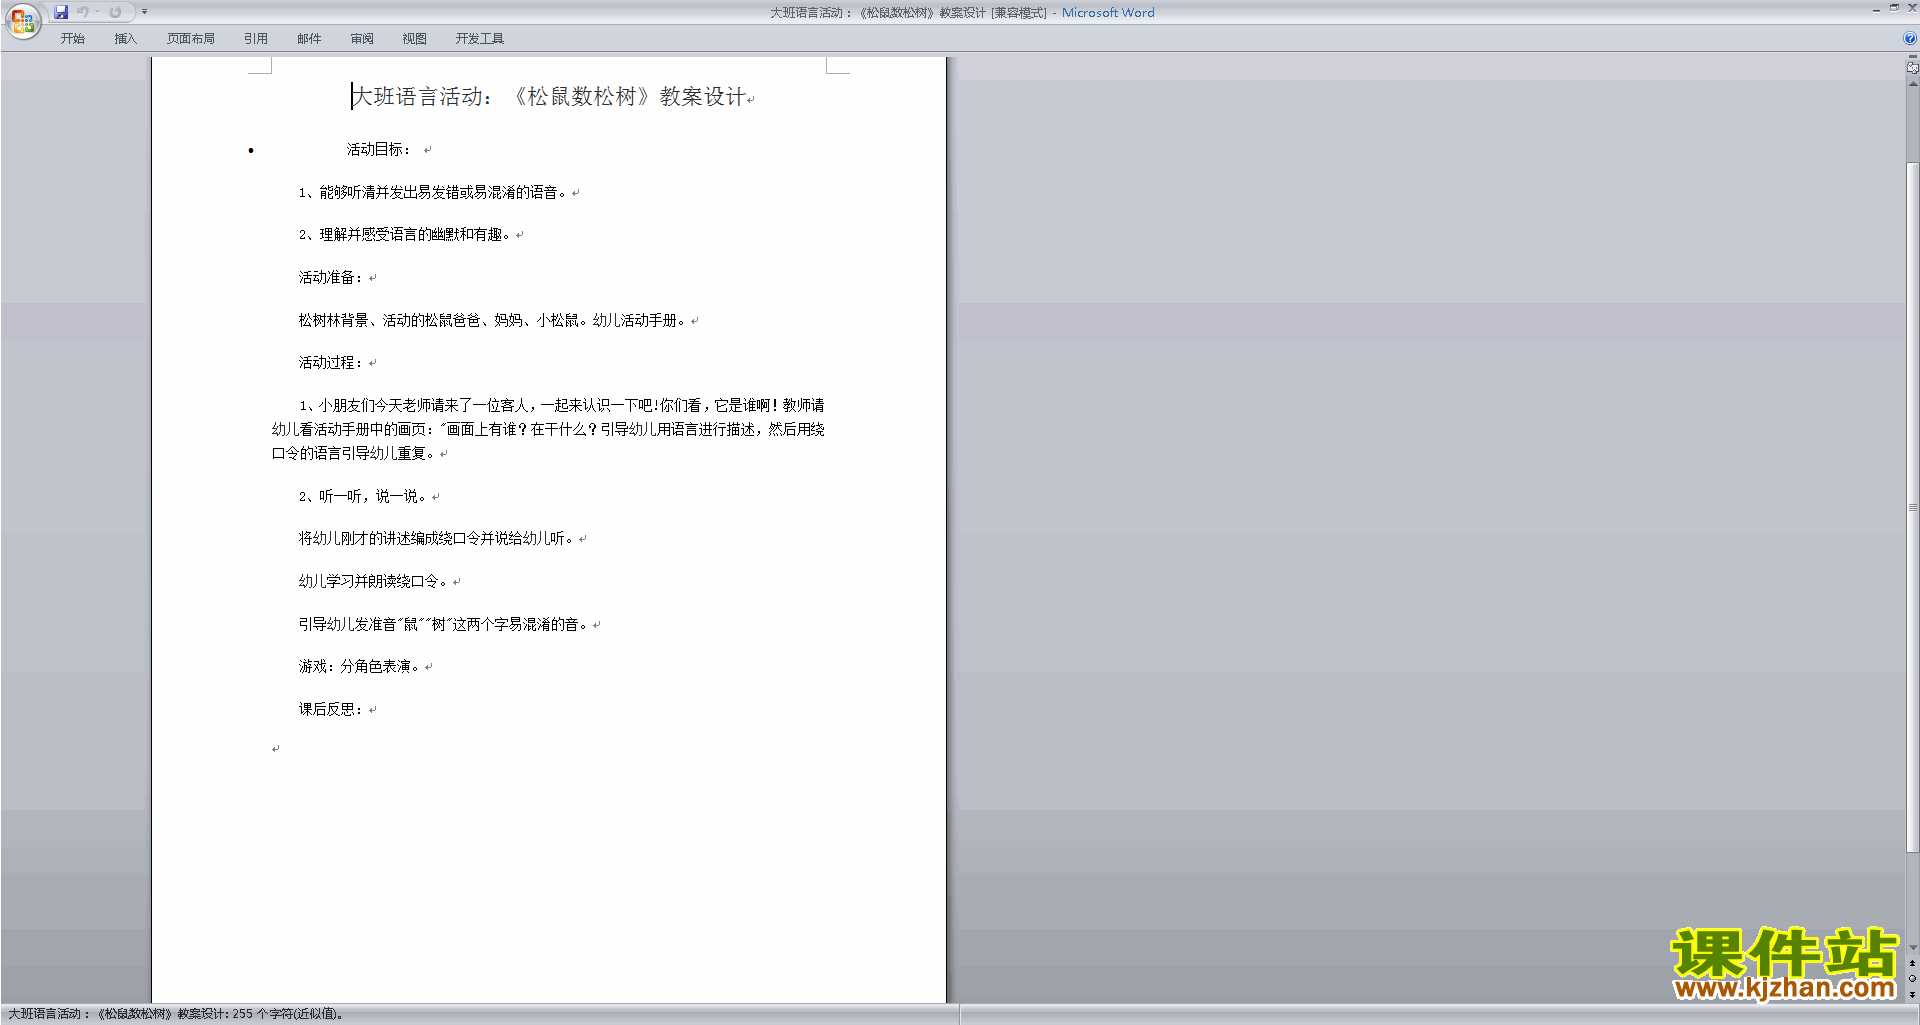
Task: Click the 活动过程： heading line
Action: click(331, 362)
